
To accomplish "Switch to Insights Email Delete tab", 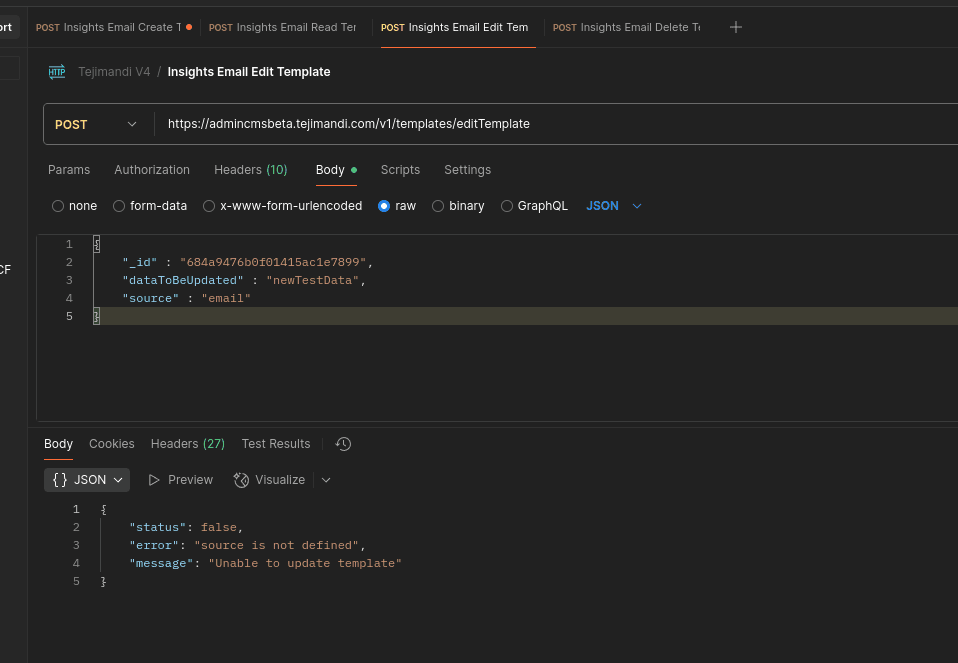I will 627,27.
